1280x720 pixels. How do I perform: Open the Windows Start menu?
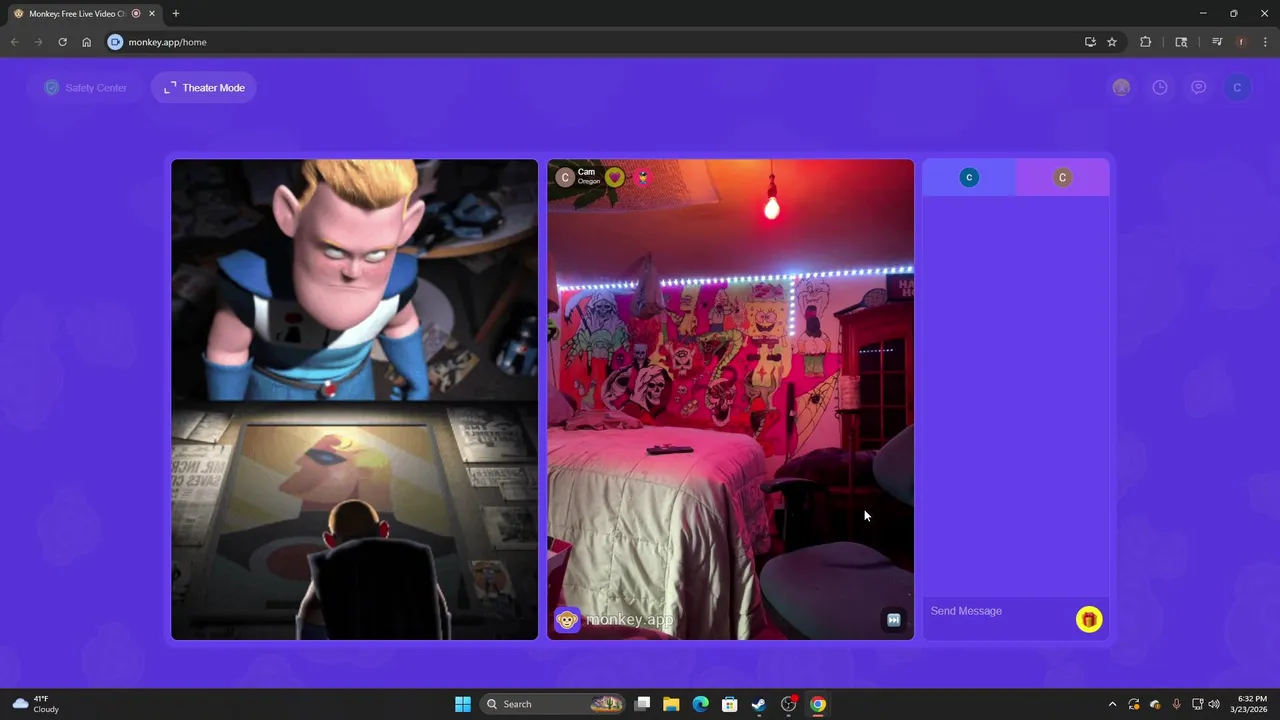pyautogui.click(x=463, y=704)
